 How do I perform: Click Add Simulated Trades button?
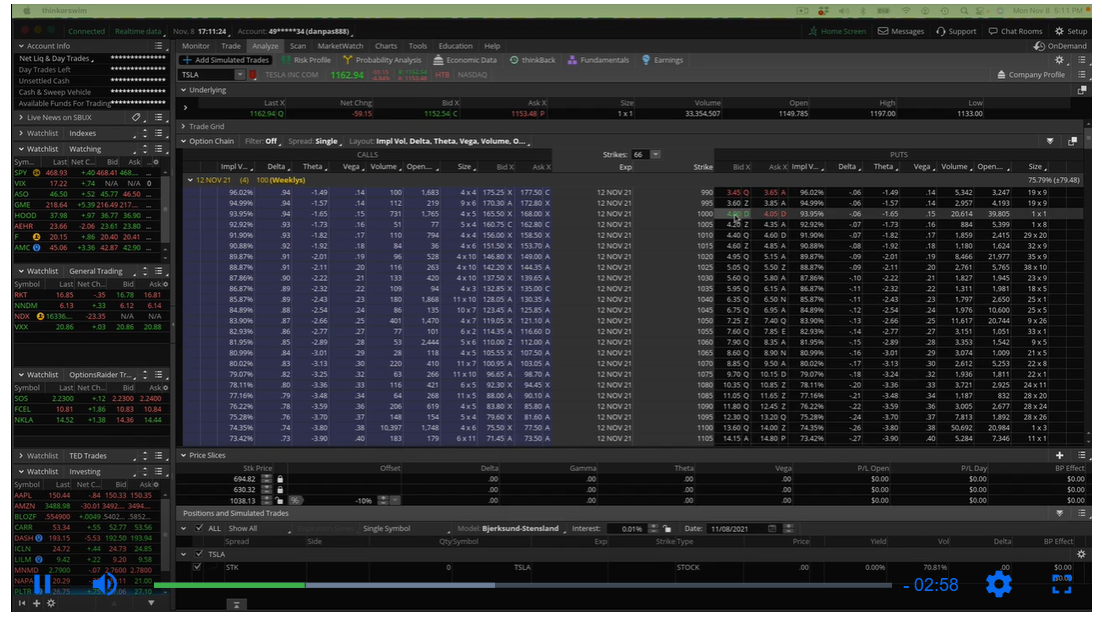click(226, 60)
